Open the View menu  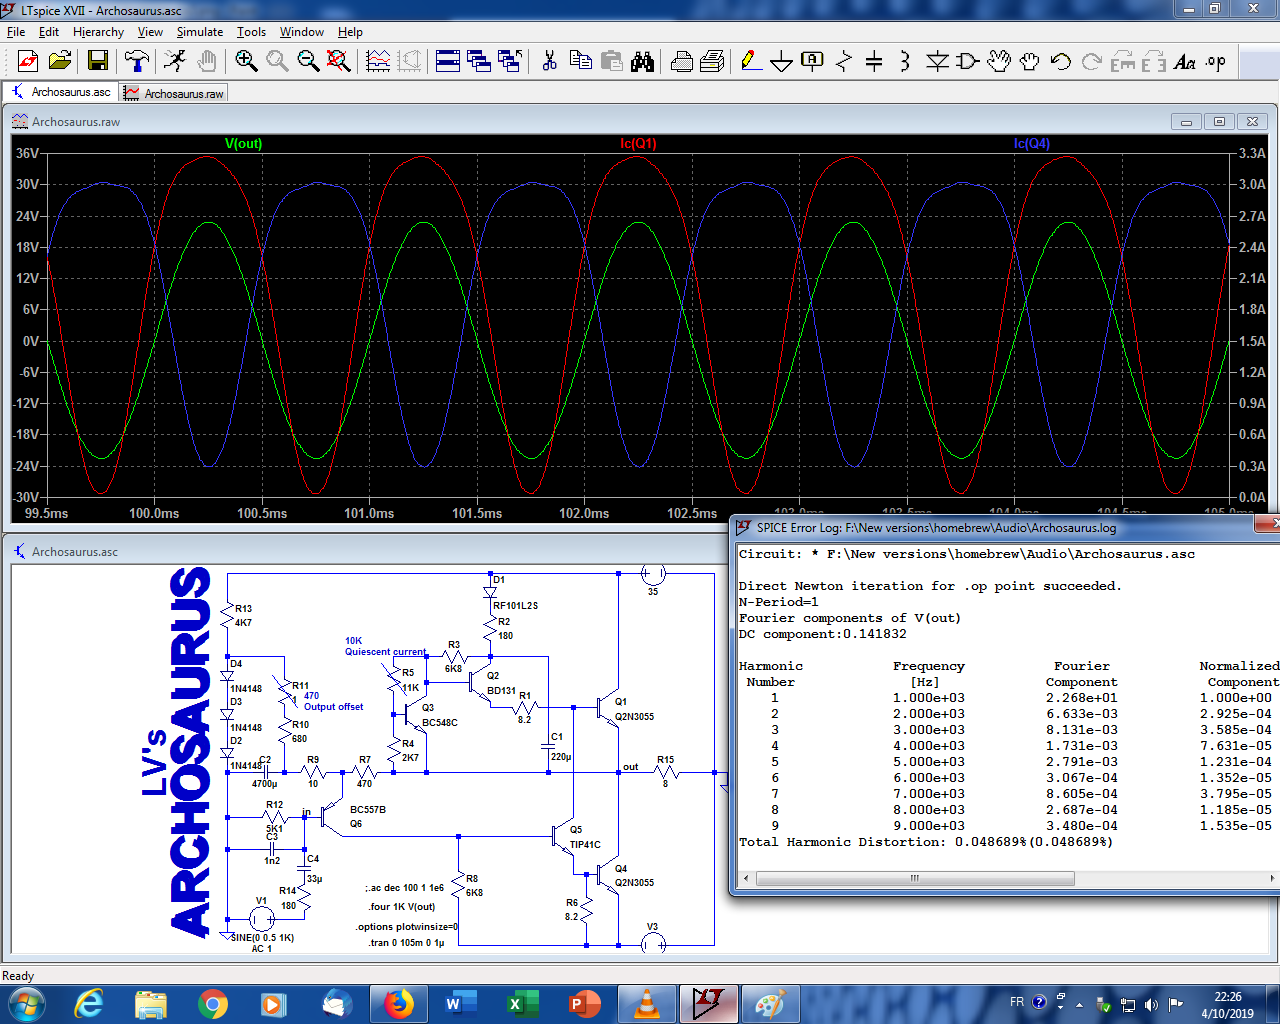(x=150, y=32)
